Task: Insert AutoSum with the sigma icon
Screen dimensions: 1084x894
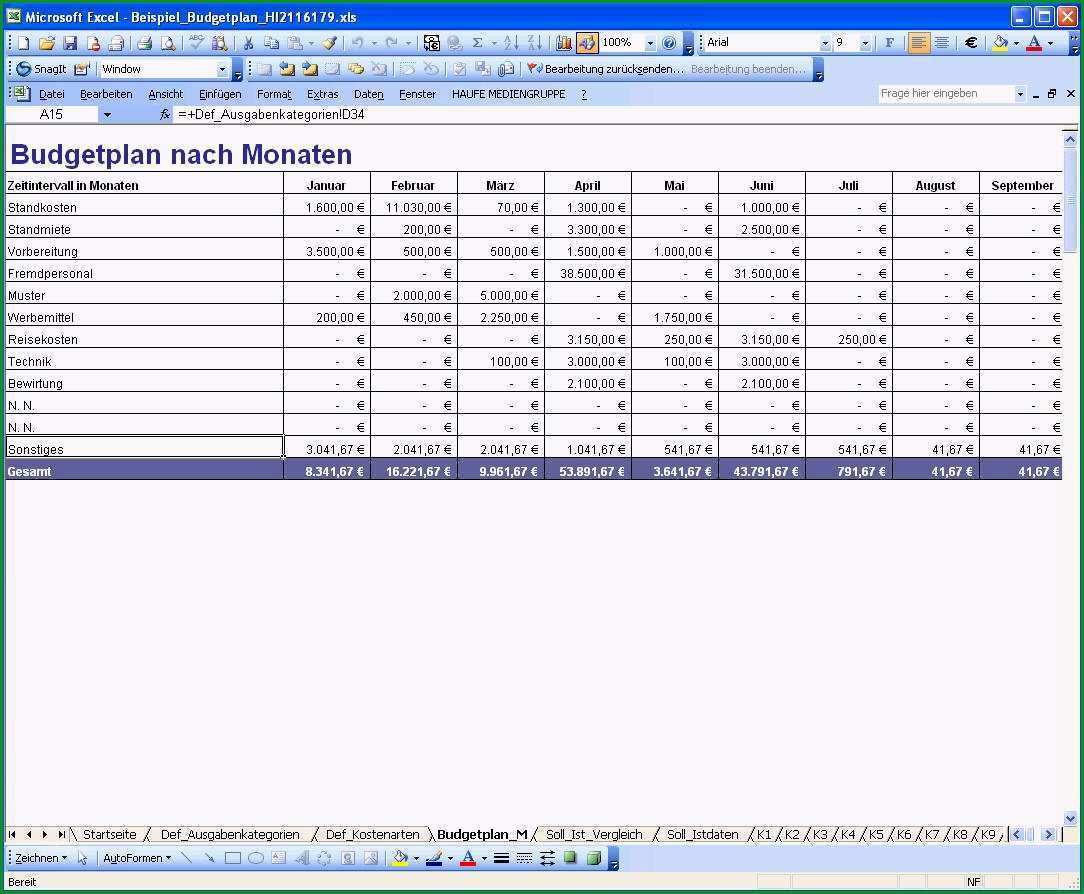Action: (x=477, y=43)
